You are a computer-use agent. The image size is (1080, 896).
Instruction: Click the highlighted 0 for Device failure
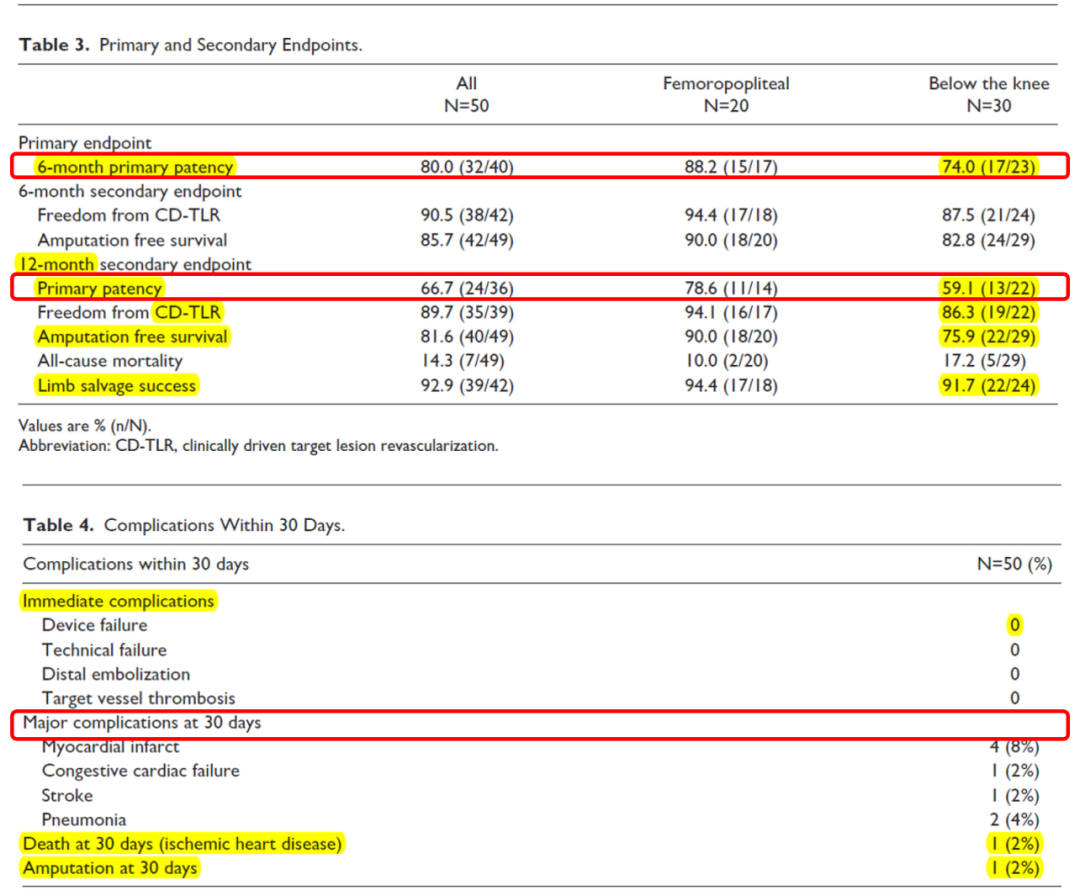tap(1014, 626)
